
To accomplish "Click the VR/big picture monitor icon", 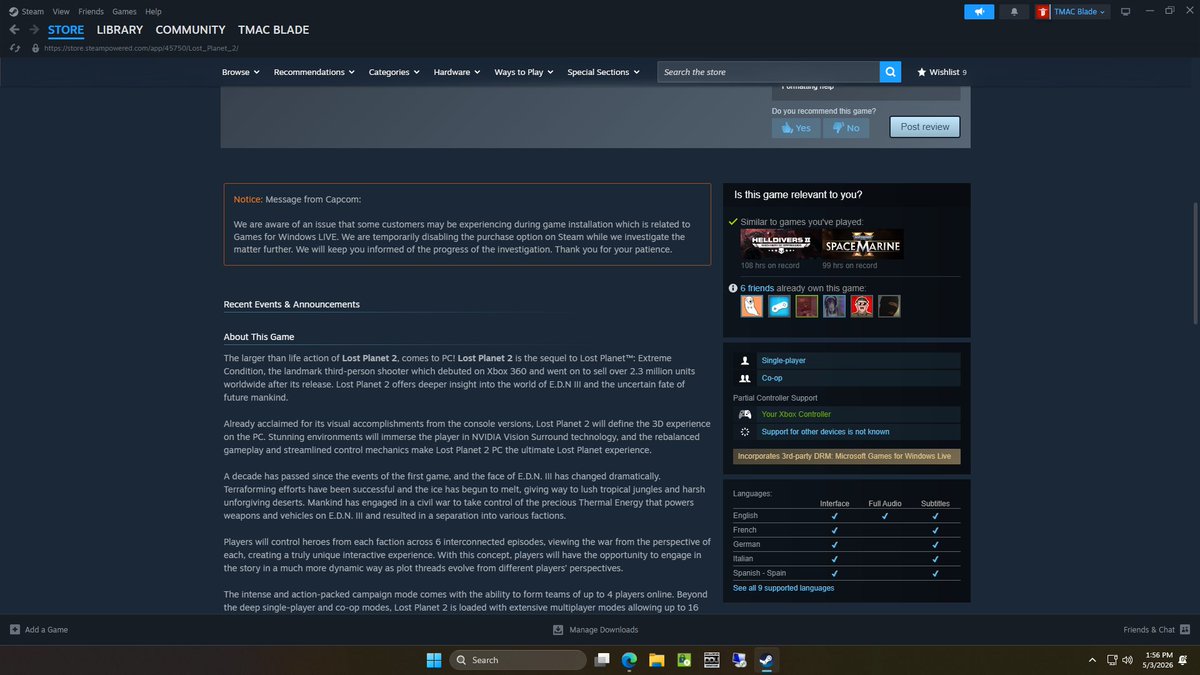I will [x=1125, y=11].
